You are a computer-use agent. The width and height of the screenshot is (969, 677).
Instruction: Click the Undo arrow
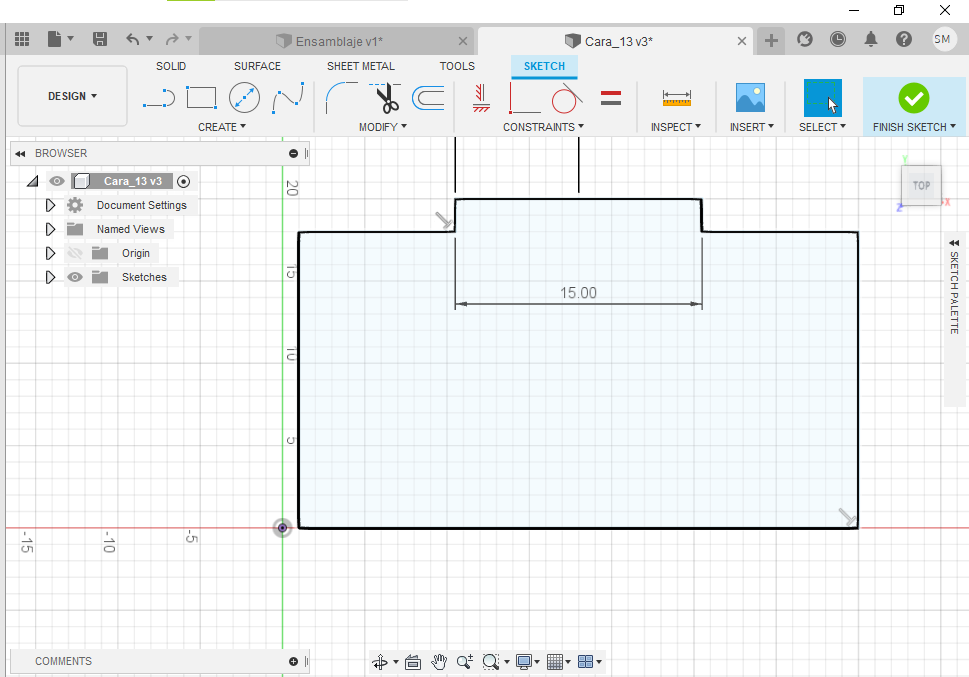pyautogui.click(x=132, y=40)
